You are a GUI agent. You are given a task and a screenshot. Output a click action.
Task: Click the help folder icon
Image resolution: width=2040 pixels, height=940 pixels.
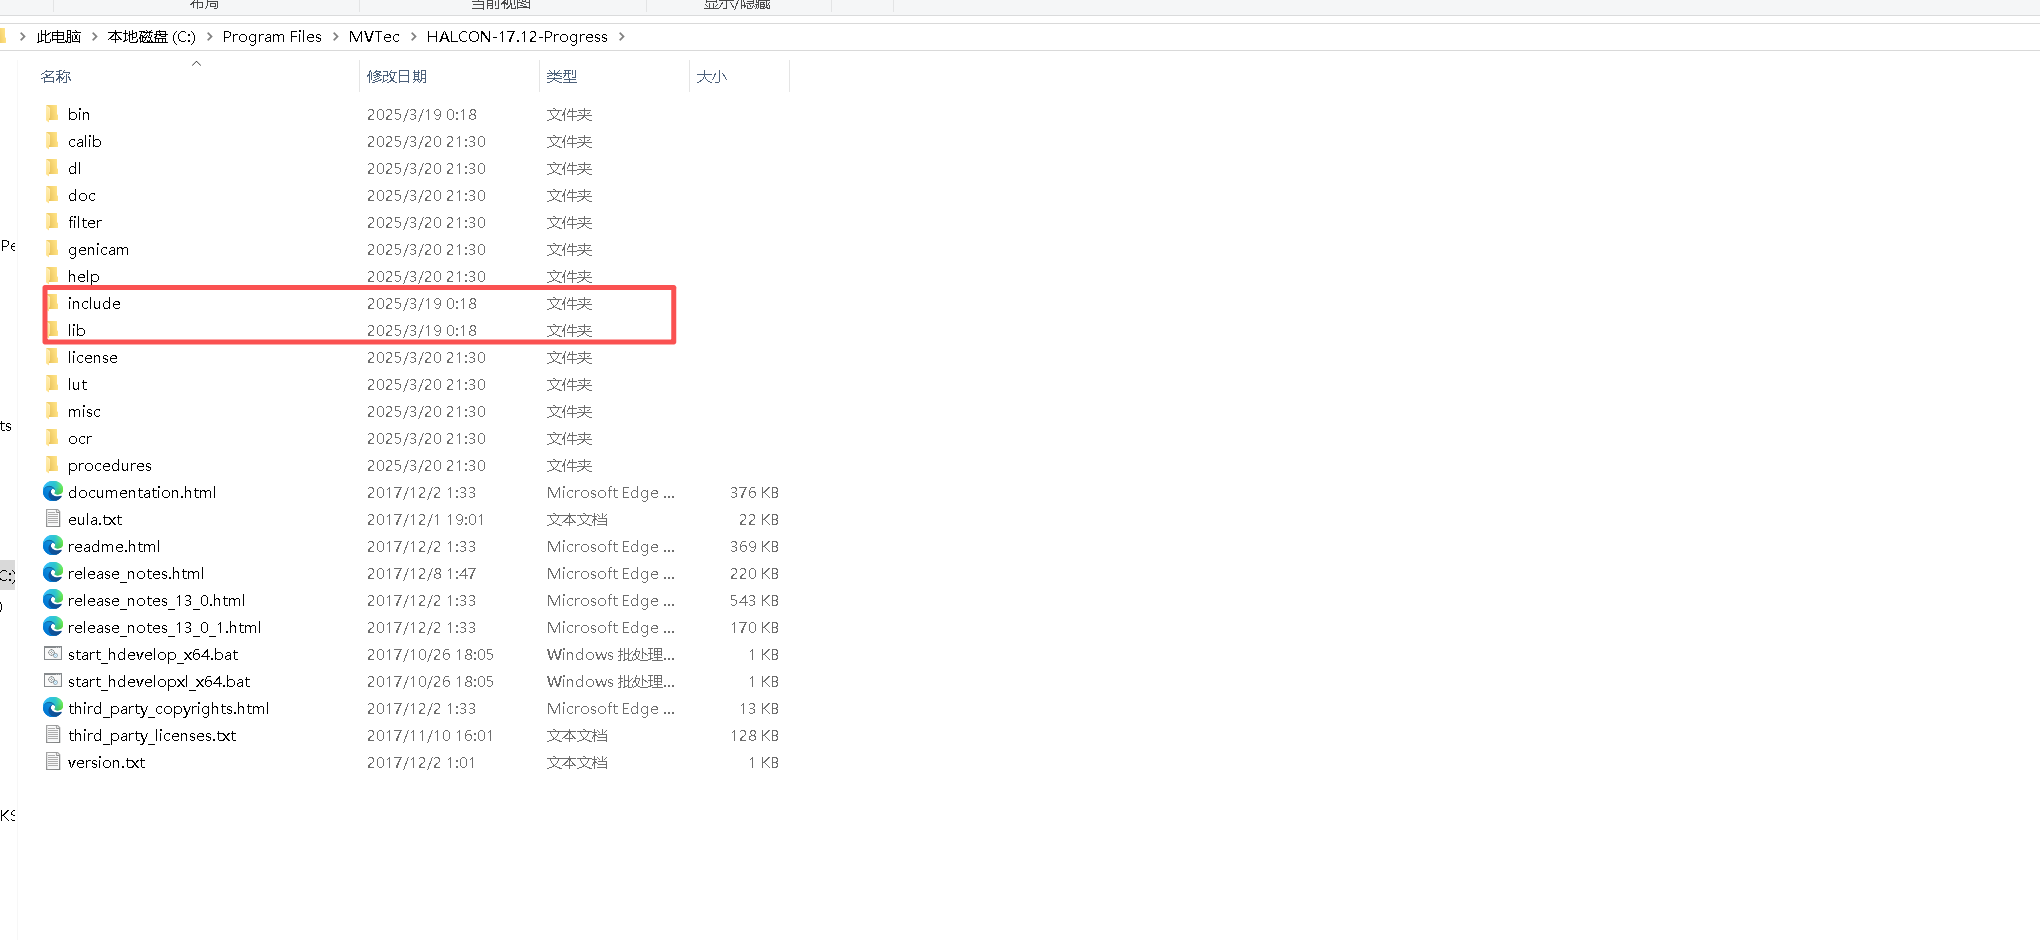pos(52,275)
